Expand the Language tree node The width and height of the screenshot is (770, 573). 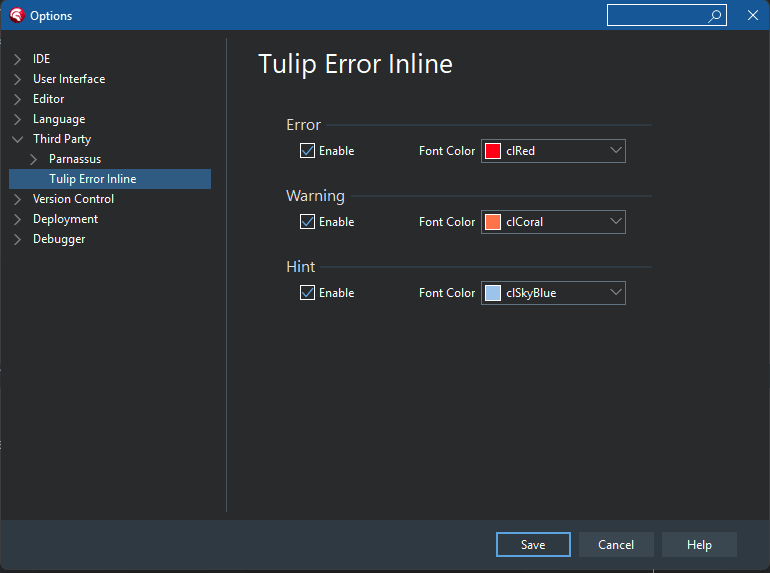point(17,119)
